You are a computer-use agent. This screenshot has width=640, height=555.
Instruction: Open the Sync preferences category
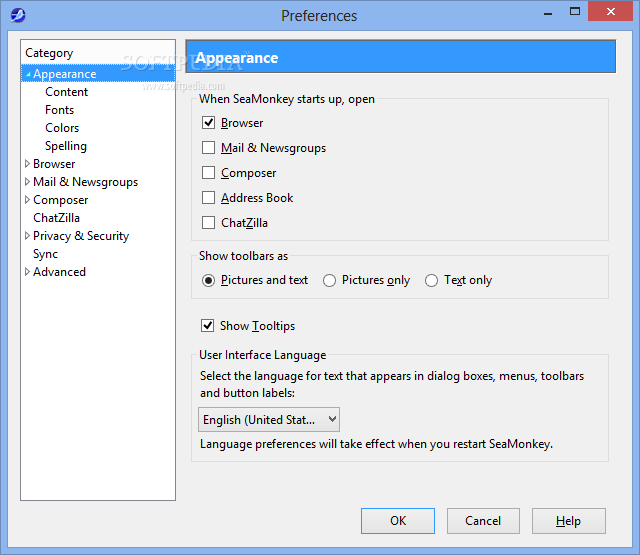tap(45, 254)
